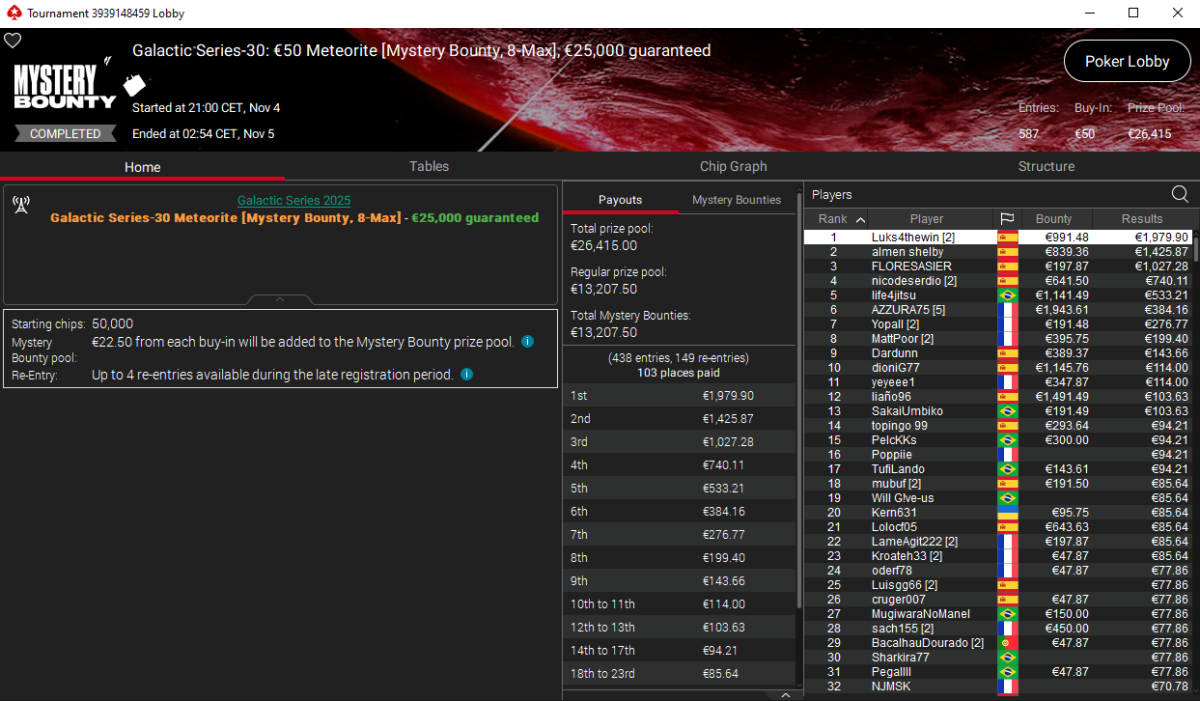Screen dimensions: 1200x701
Task: Expand the payouts list bottom chevron
Action: pos(785,694)
